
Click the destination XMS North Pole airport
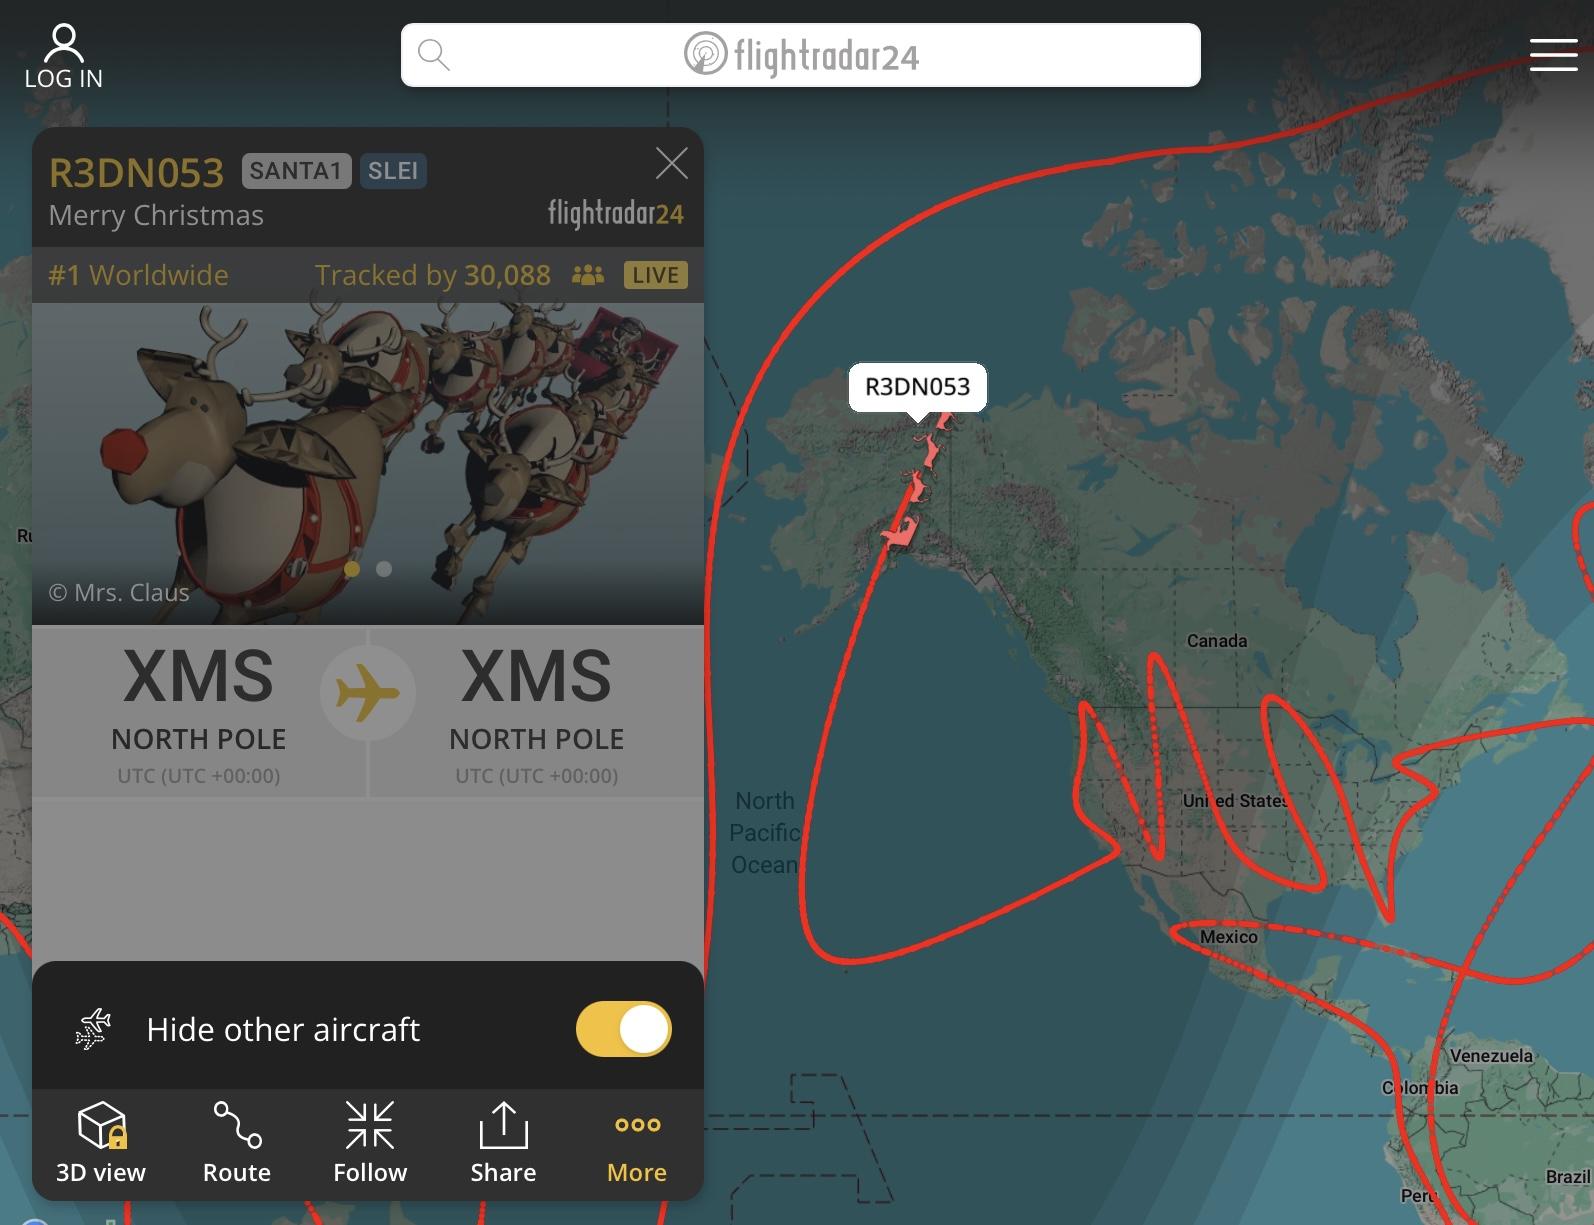pyautogui.click(x=537, y=713)
